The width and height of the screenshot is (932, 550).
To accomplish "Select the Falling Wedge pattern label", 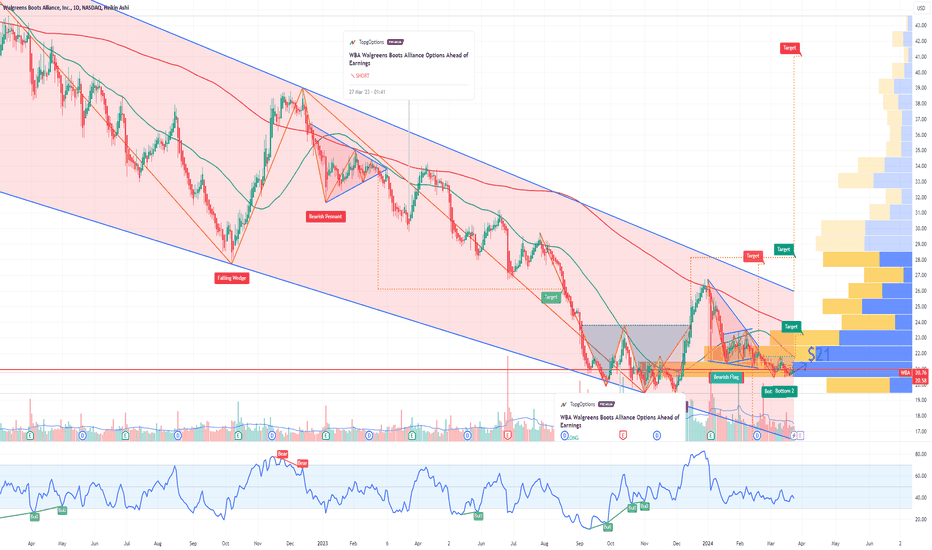I will click(232, 278).
